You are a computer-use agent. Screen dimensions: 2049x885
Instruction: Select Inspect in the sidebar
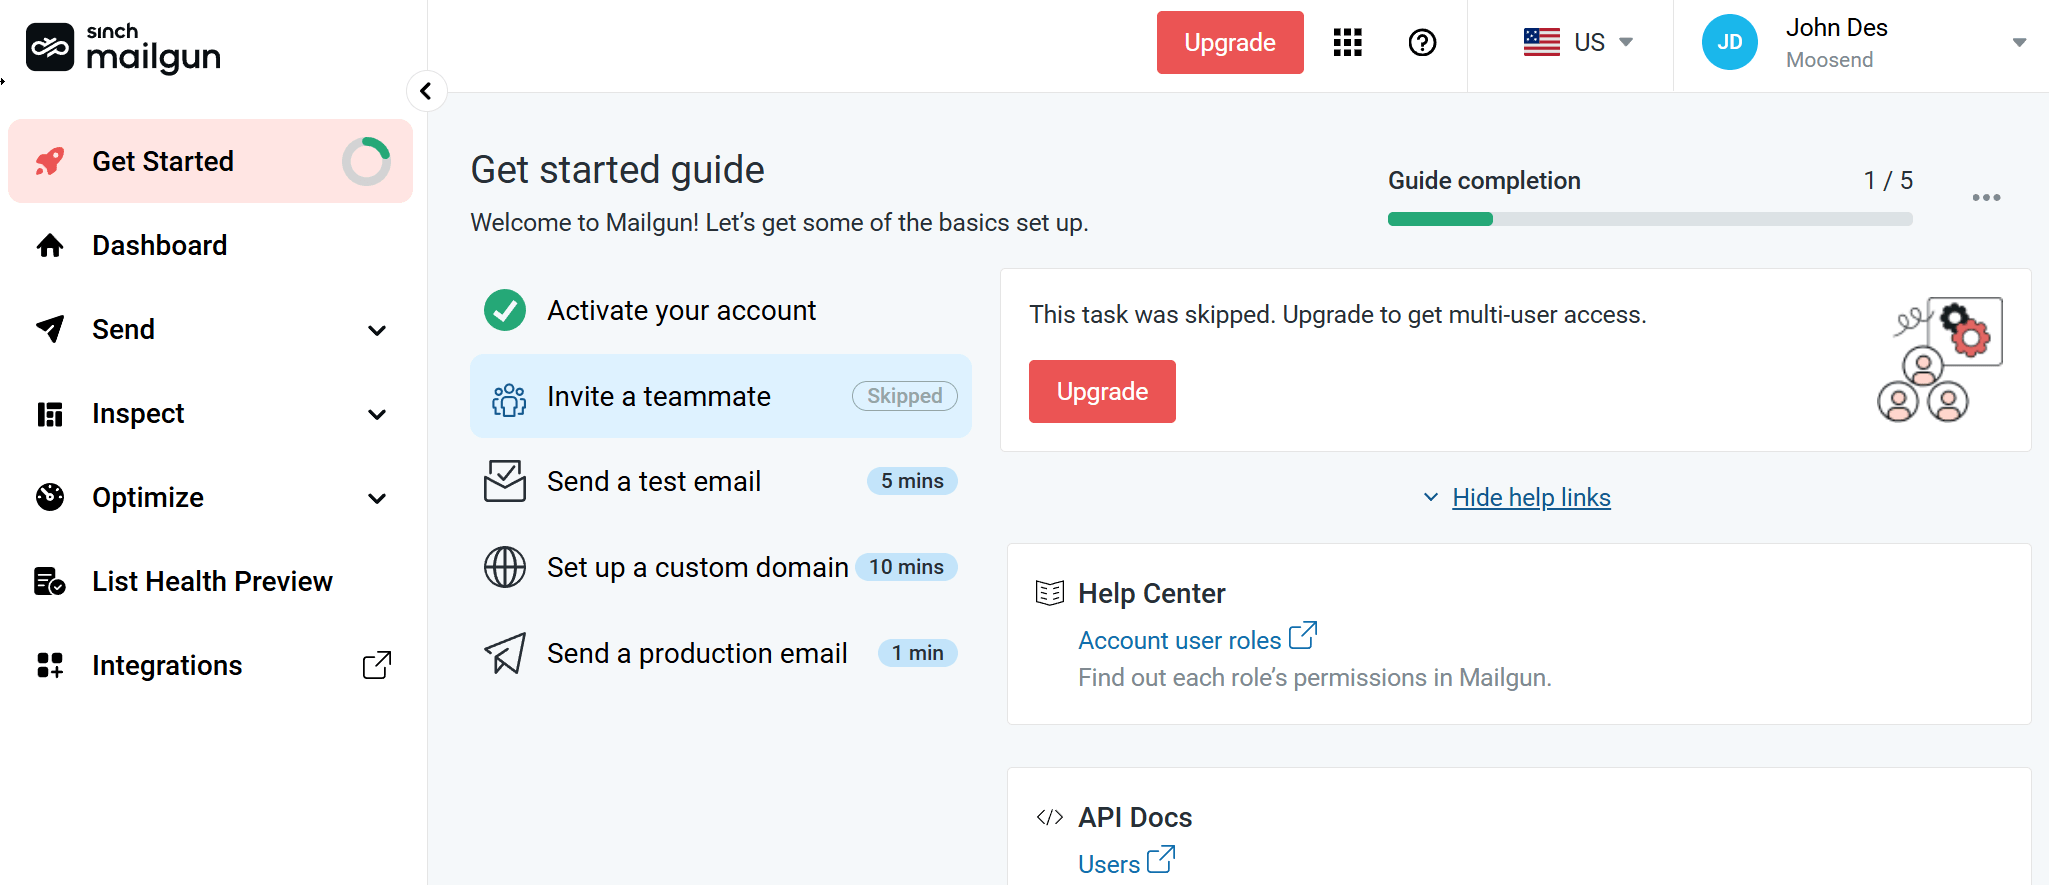[x=210, y=413]
